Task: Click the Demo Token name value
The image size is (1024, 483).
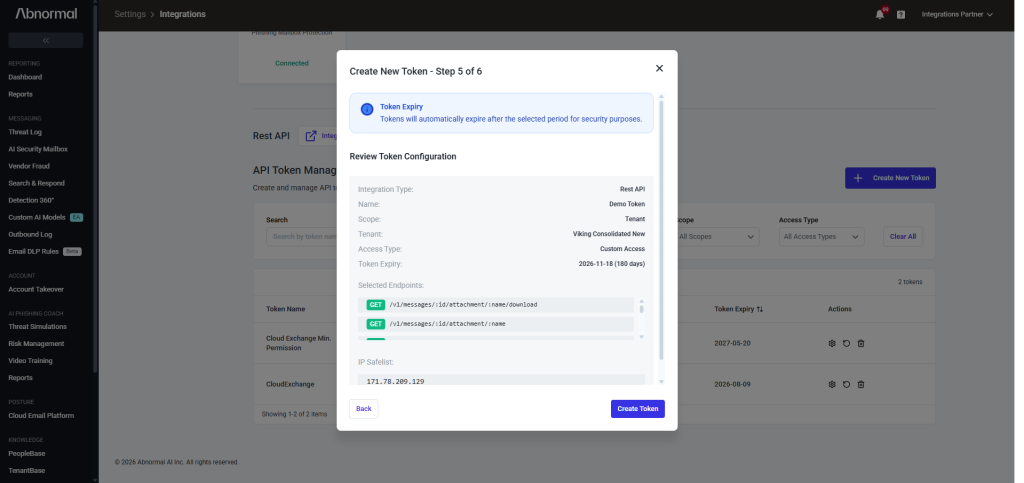Action: click(x=627, y=204)
